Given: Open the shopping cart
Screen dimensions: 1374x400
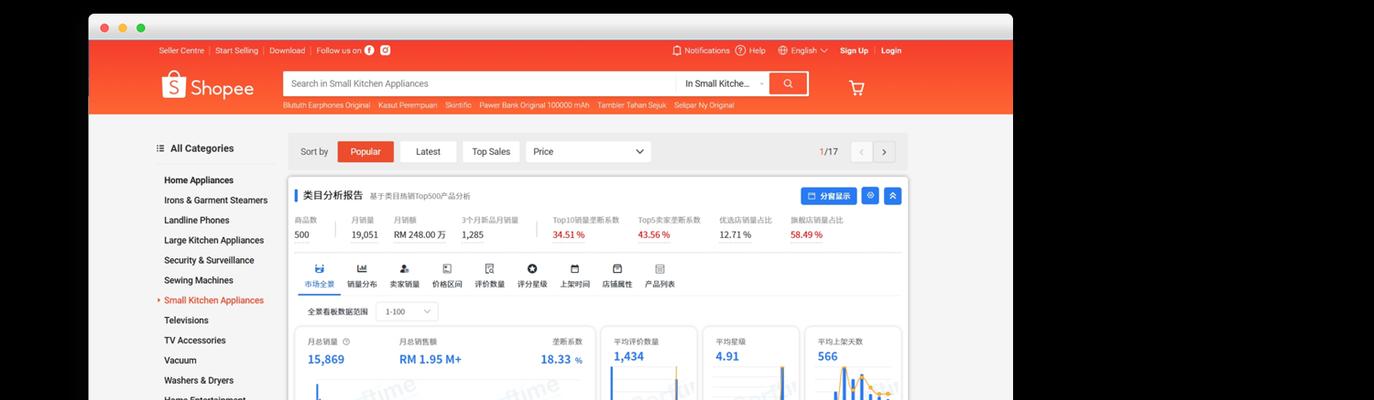Looking at the screenshot, I should pyautogui.click(x=856, y=88).
